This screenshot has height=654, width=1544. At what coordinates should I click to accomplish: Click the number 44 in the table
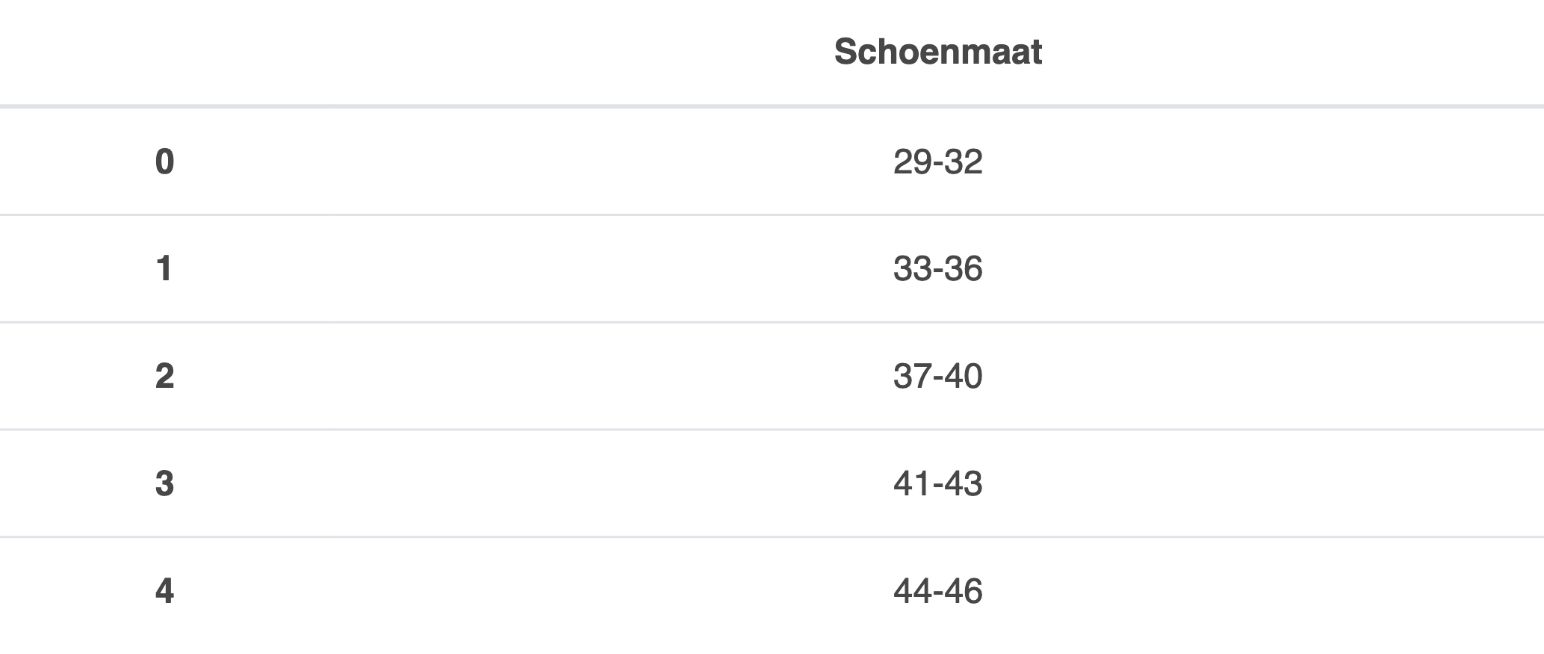[912, 592]
